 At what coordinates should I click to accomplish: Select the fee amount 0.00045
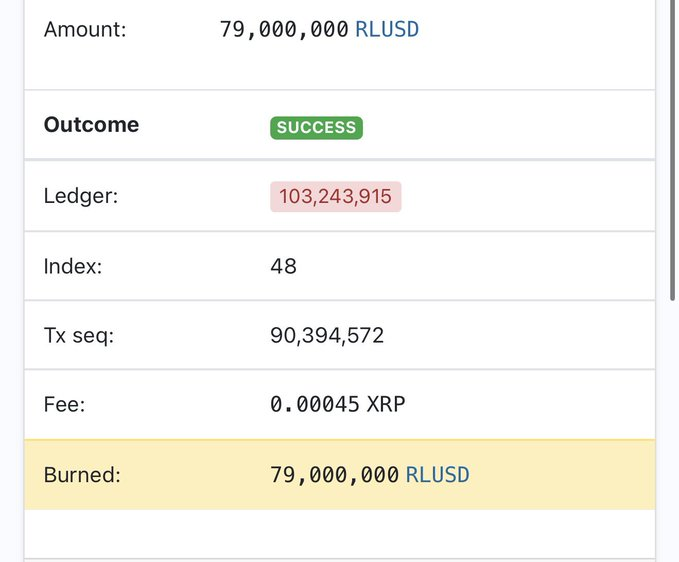315,405
